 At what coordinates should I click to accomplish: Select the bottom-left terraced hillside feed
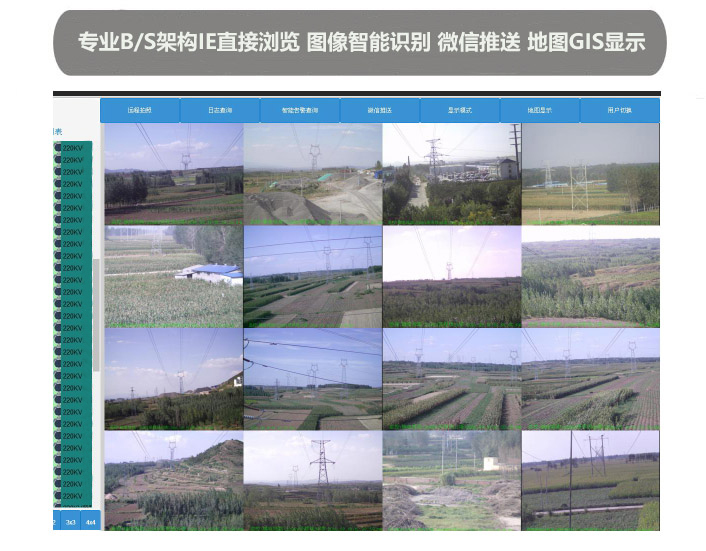point(174,479)
